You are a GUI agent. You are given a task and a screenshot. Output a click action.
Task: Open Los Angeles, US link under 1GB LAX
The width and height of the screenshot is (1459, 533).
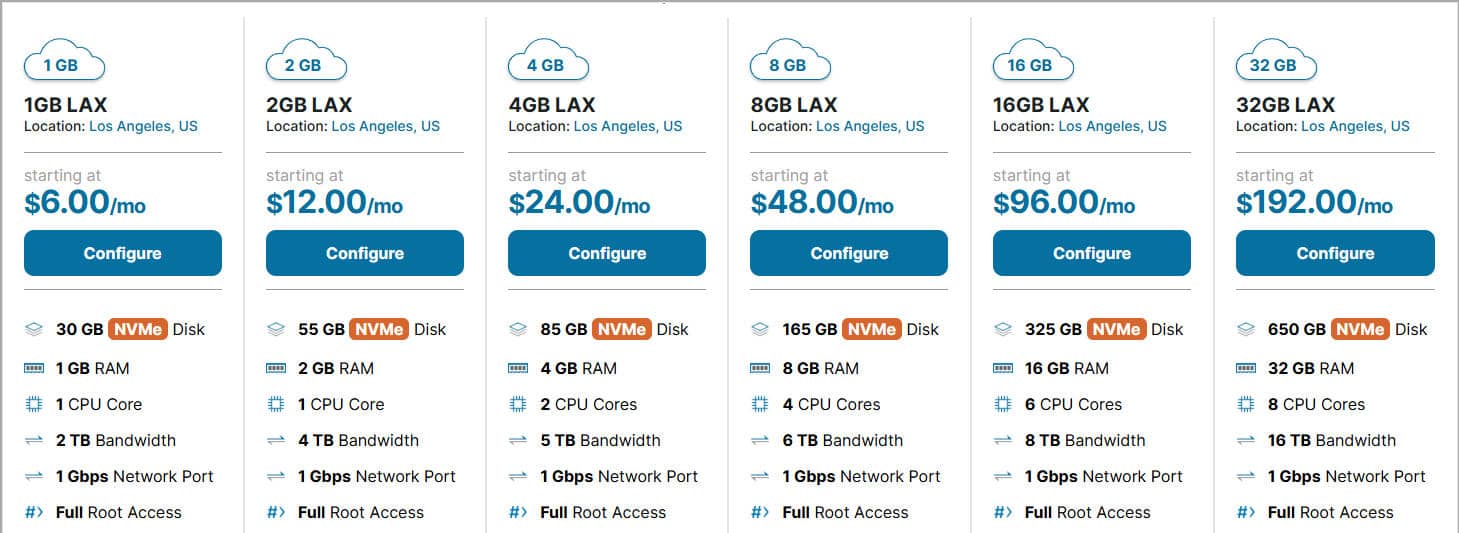click(x=143, y=126)
